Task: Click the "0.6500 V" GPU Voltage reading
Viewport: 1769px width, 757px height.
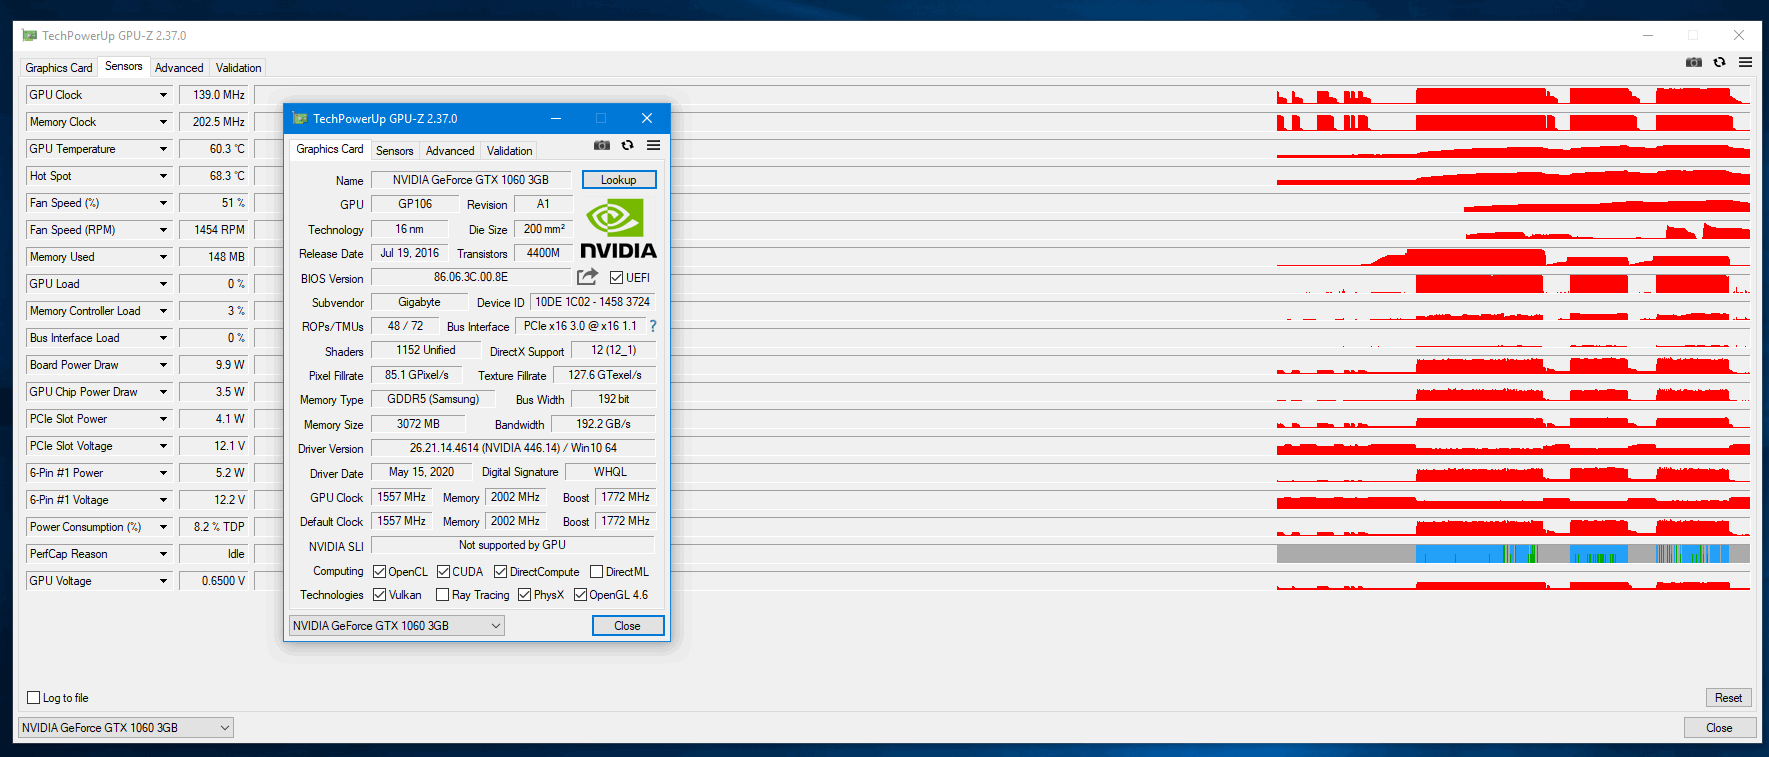Action: (214, 581)
